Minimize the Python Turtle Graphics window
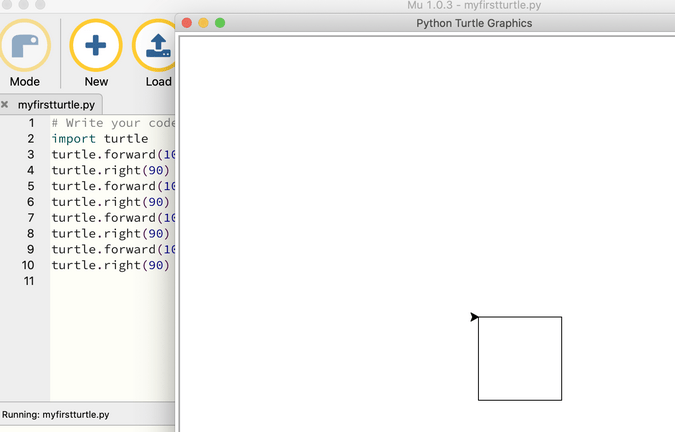The width and height of the screenshot is (675, 432). (x=203, y=23)
